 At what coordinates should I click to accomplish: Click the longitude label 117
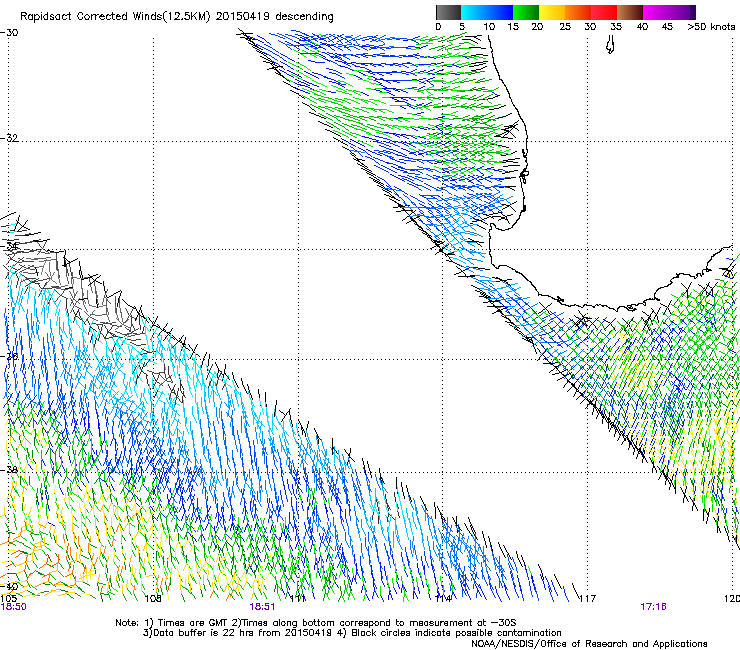coord(587,599)
